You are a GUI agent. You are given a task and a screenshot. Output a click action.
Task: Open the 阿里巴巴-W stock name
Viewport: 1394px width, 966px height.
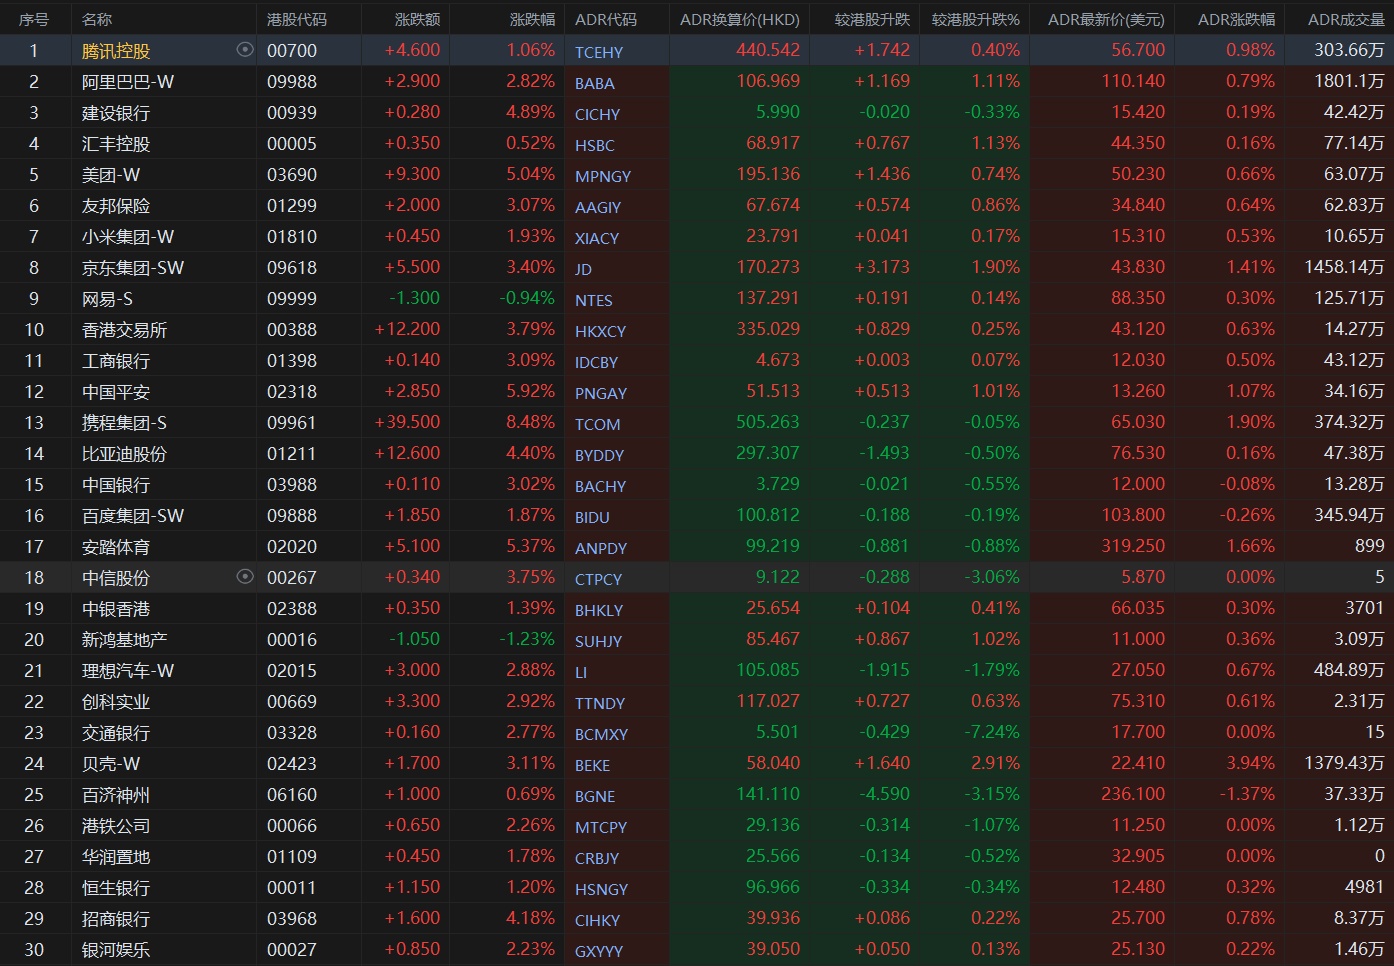pos(127,82)
